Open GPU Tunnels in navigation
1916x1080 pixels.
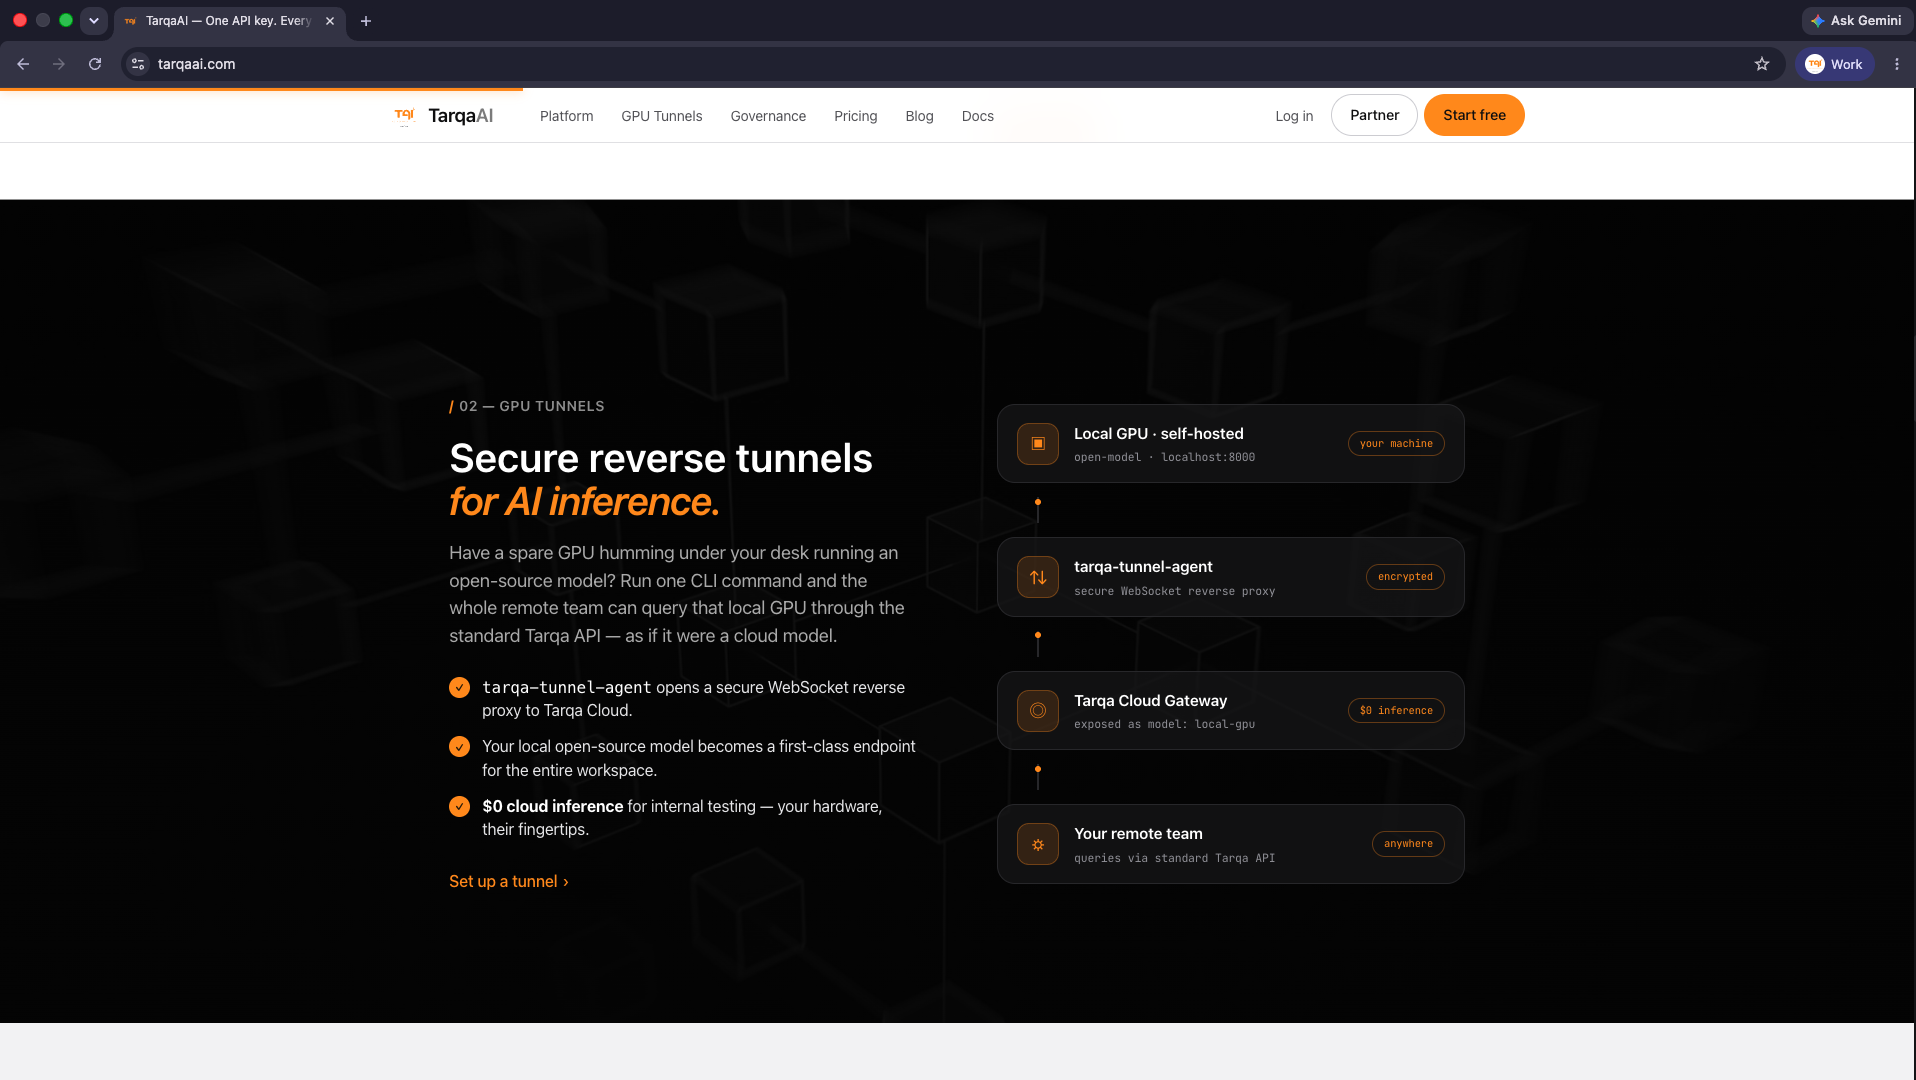(x=662, y=116)
